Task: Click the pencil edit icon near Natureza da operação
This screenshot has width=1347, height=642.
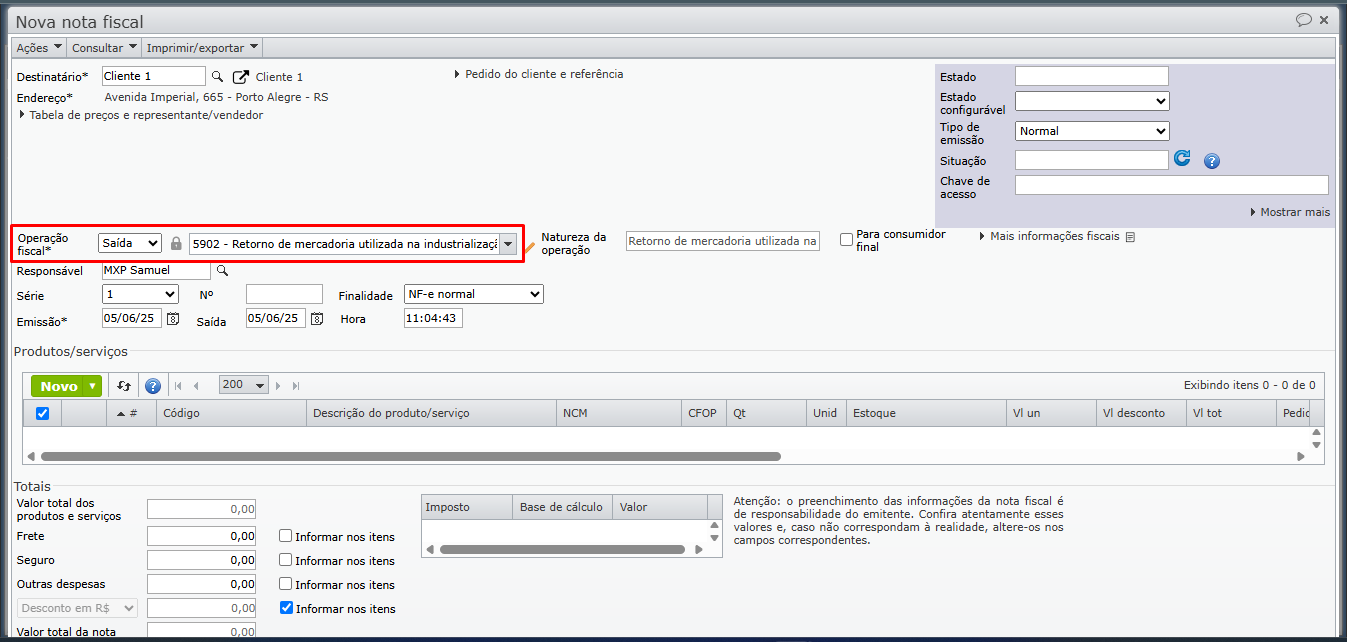Action: click(531, 245)
